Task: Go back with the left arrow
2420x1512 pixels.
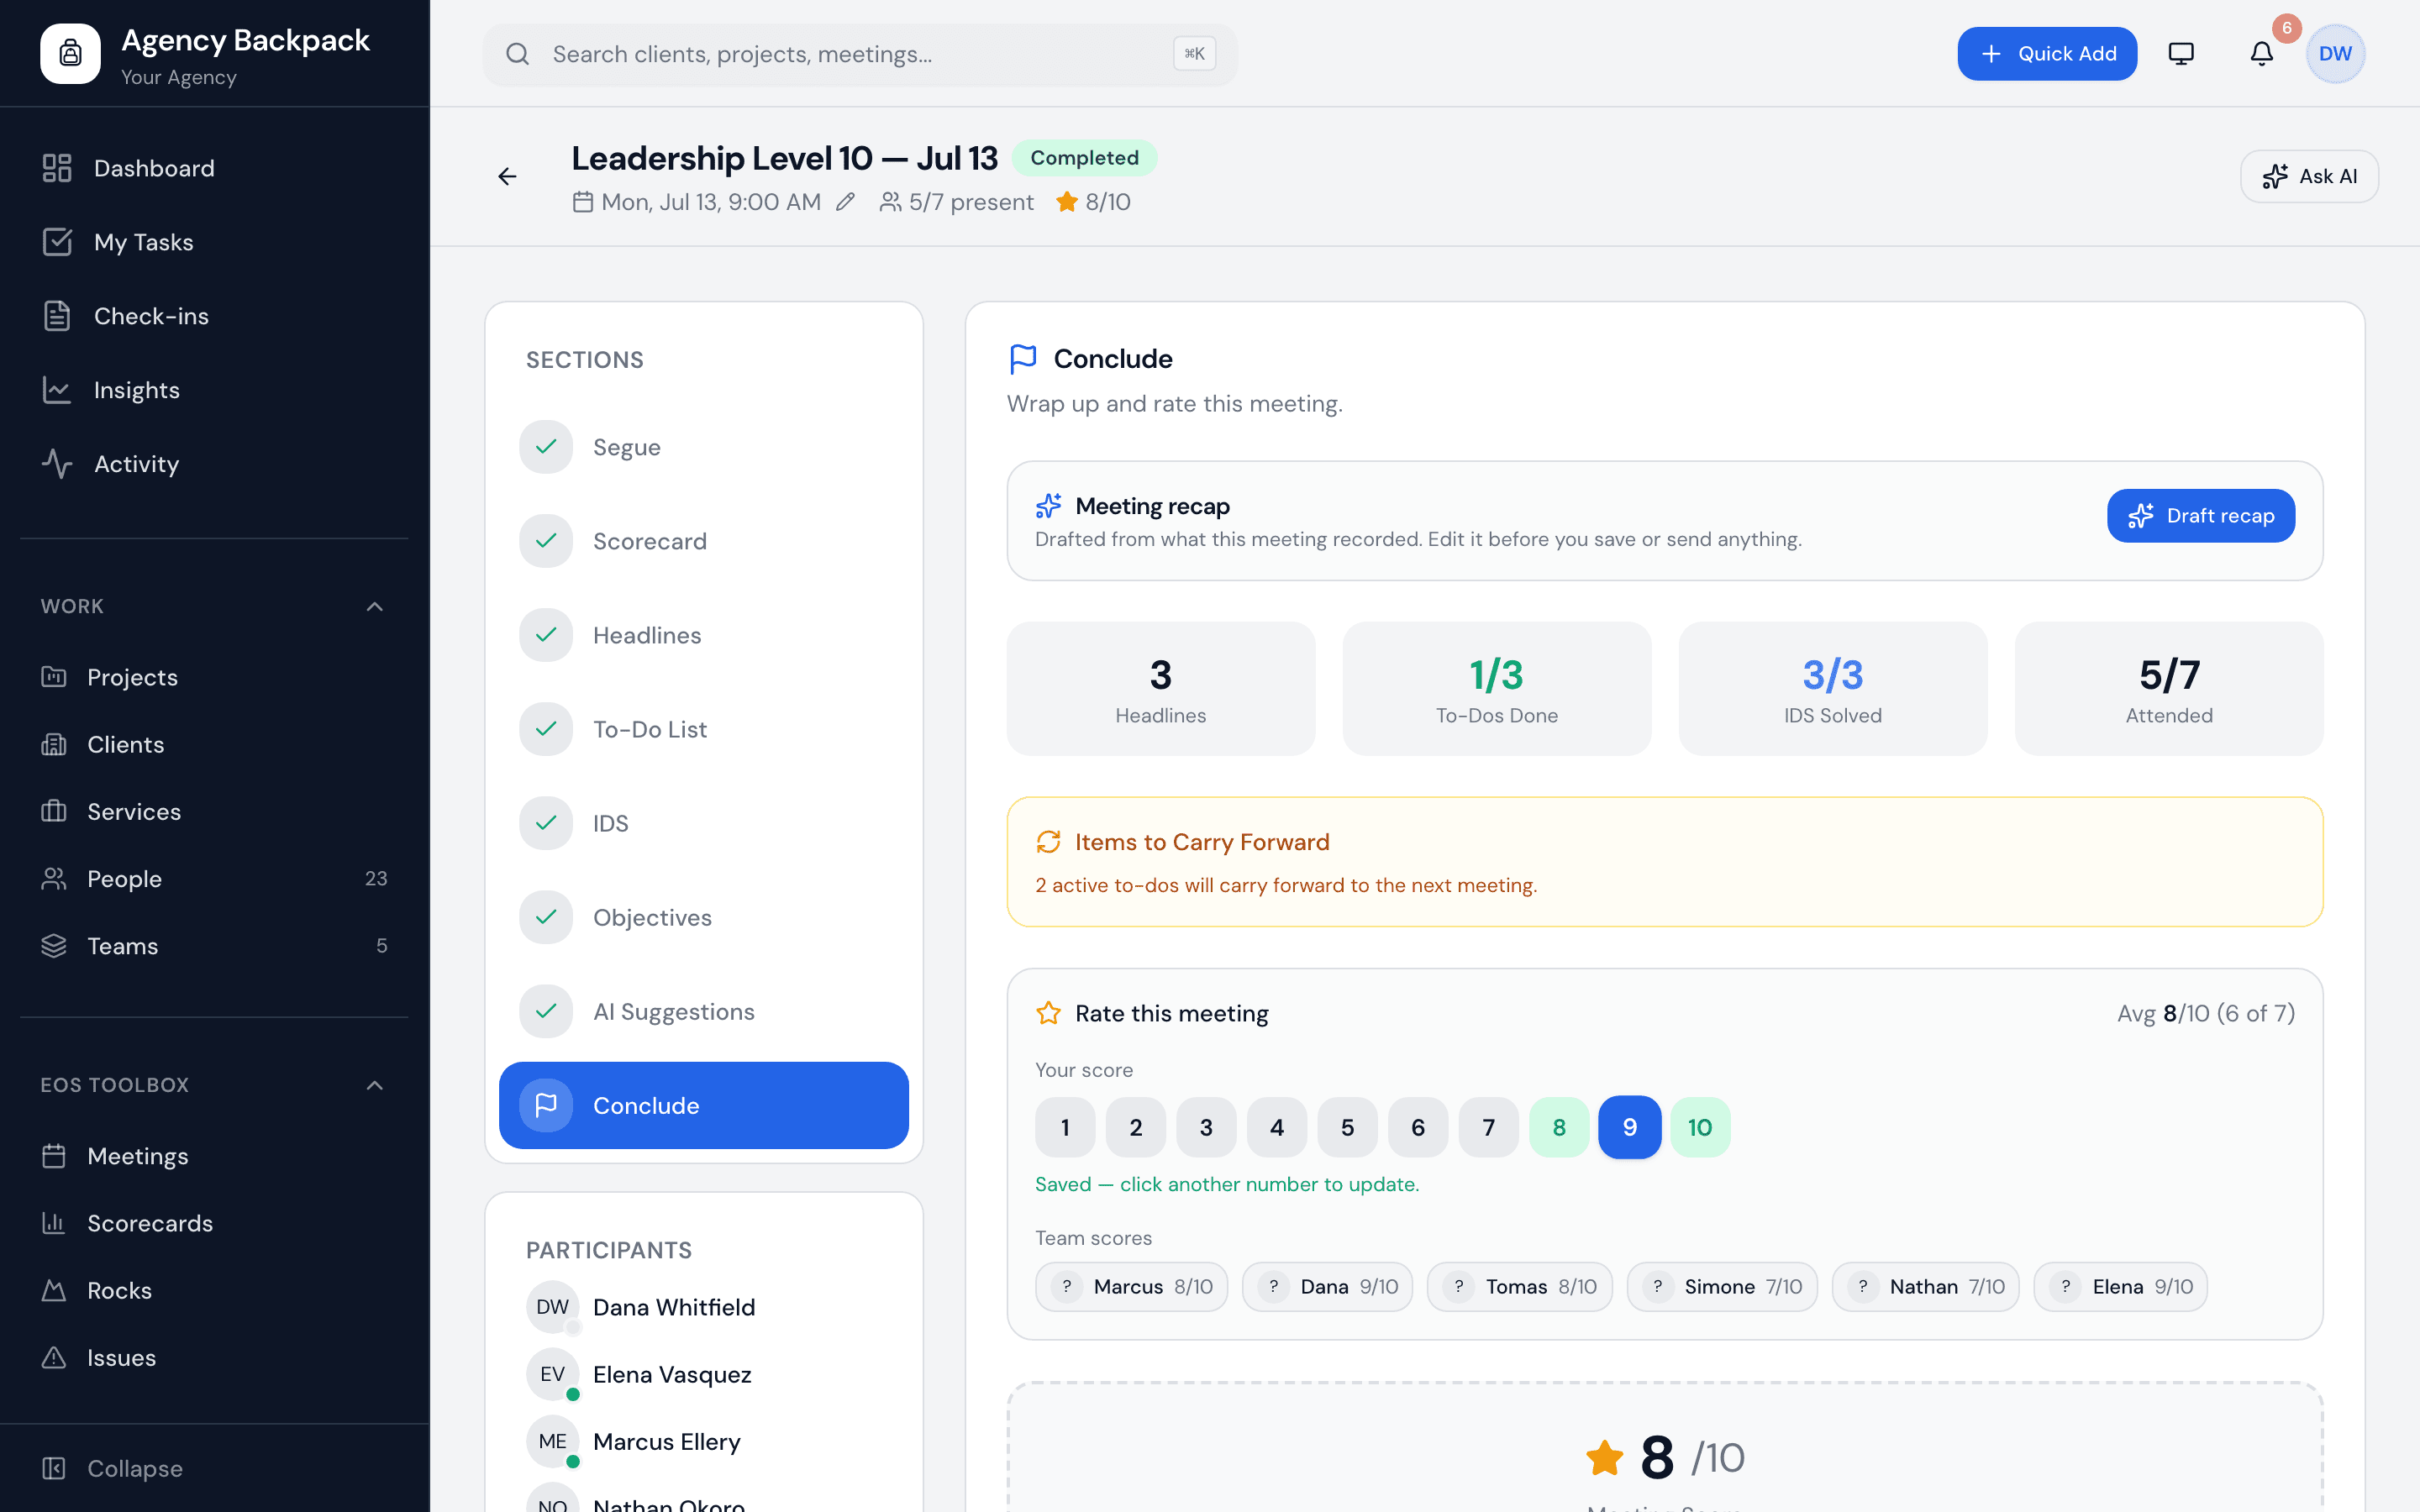Action: click(x=508, y=177)
